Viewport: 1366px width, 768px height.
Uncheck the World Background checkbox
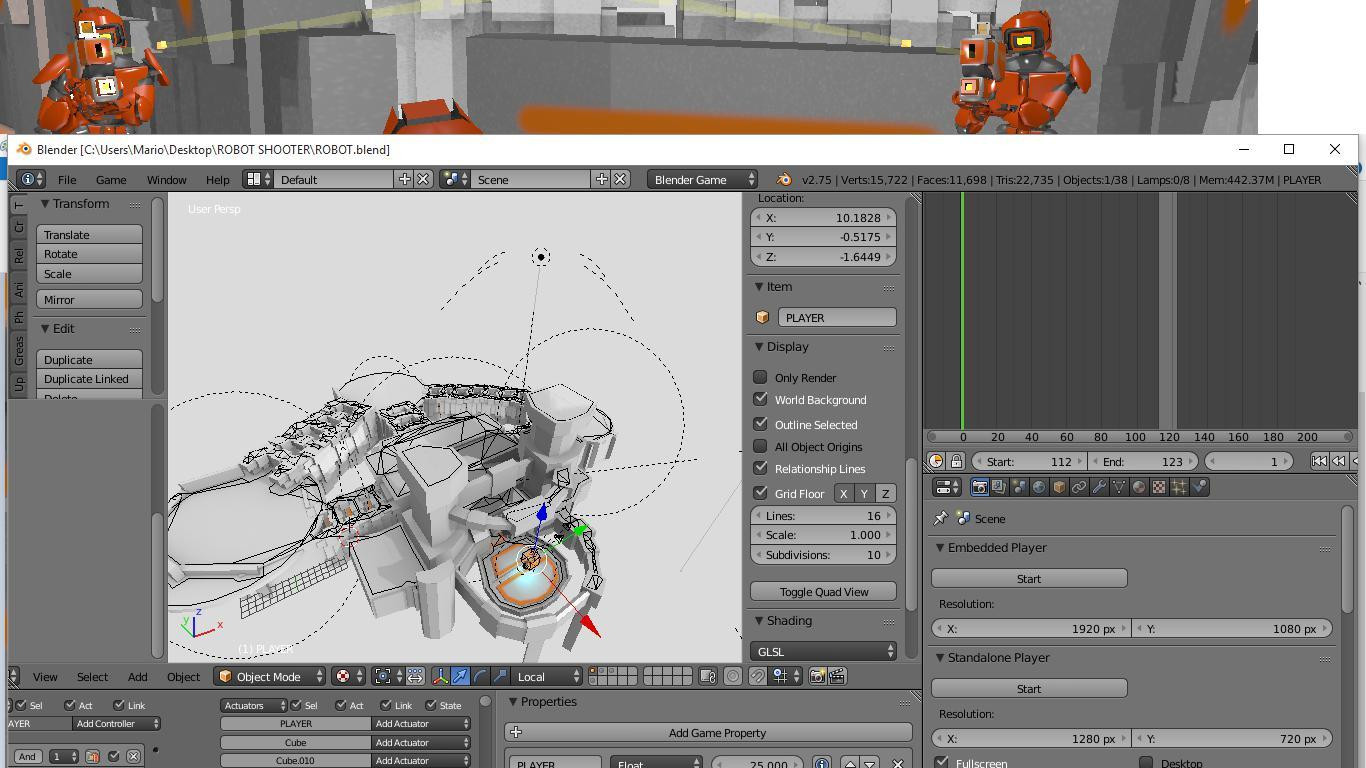pyautogui.click(x=760, y=399)
